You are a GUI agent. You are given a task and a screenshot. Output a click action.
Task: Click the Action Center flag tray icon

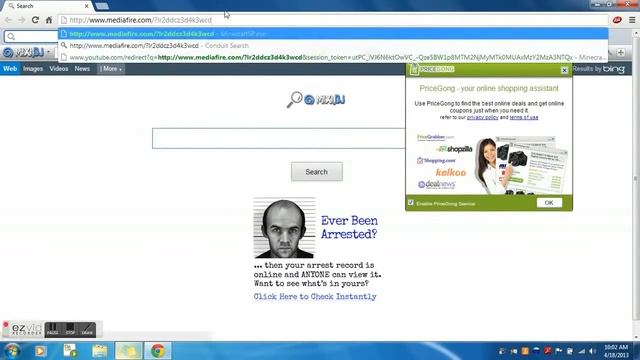[559, 351]
